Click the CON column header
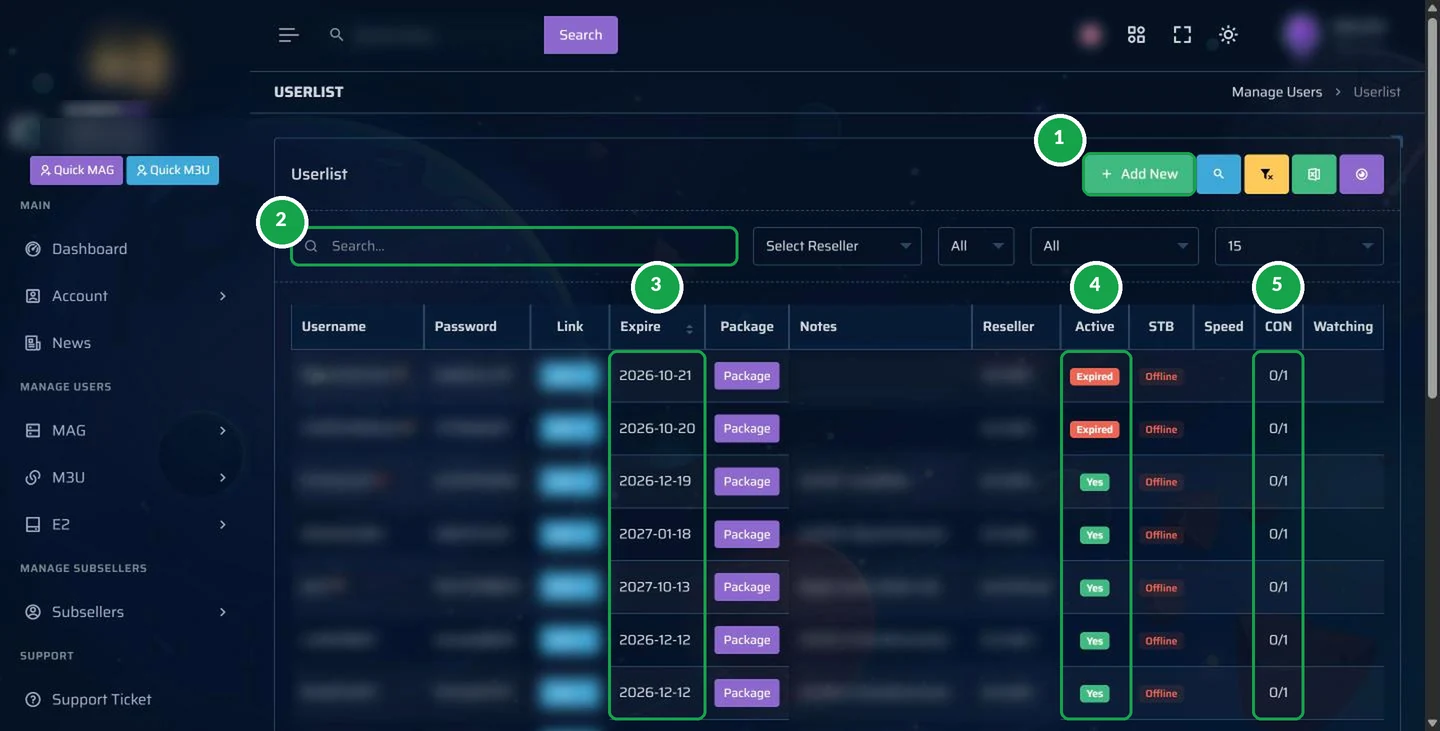 1278,327
